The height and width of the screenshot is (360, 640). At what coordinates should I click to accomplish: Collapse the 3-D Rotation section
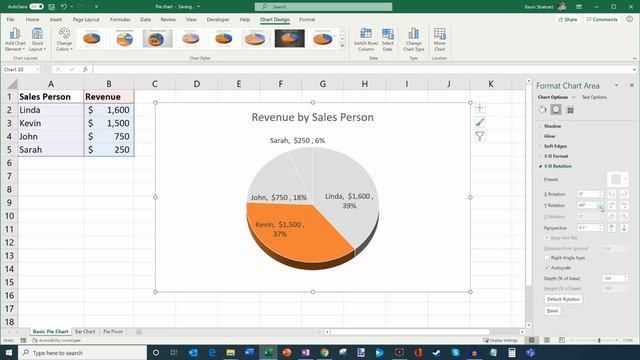tap(558, 166)
